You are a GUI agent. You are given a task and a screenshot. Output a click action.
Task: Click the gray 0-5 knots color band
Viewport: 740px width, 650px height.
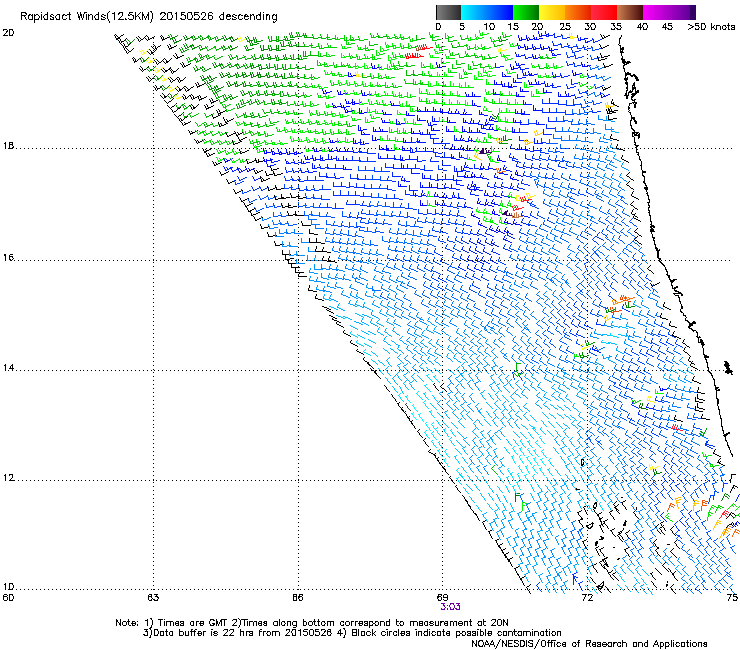tap(449, 12)
